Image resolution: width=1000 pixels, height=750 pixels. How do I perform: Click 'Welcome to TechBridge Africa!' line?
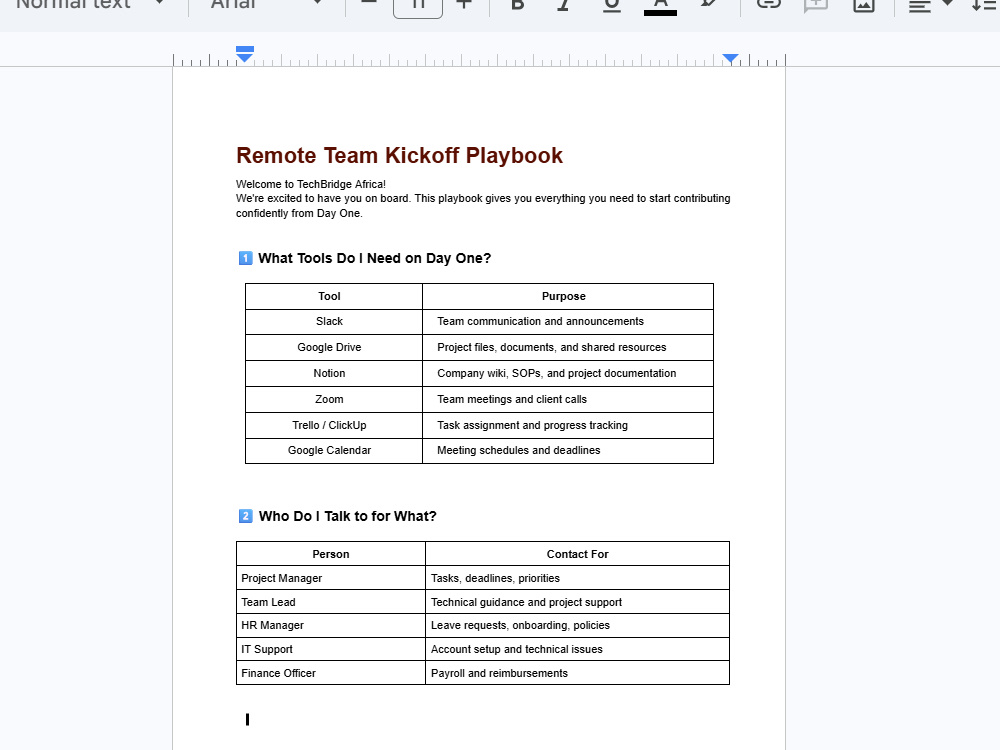(x=311, y=184)
